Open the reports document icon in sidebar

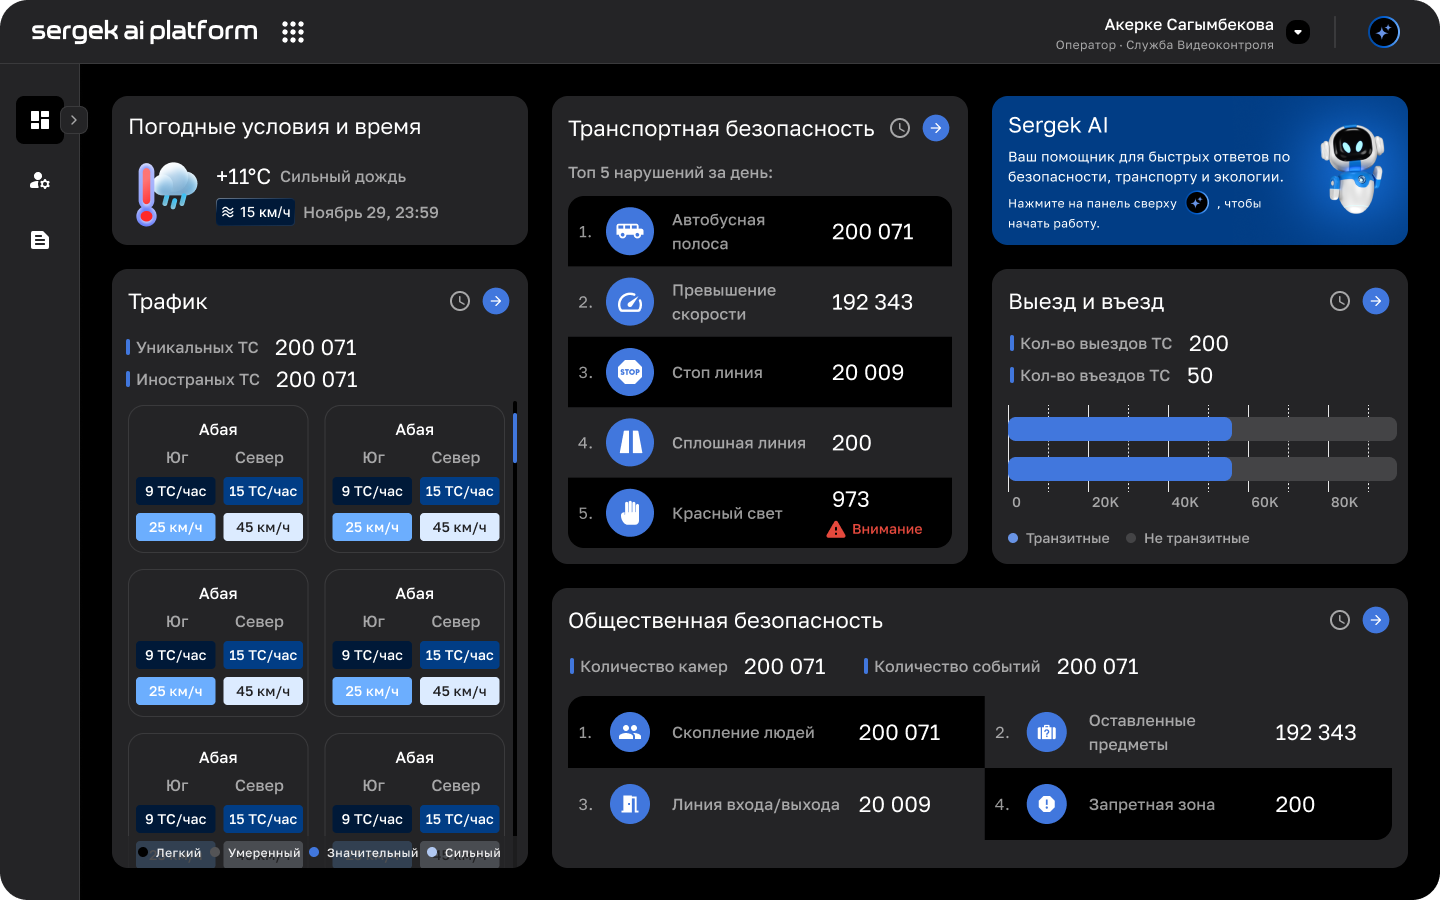pyautogui.click(x=40, y=240)
